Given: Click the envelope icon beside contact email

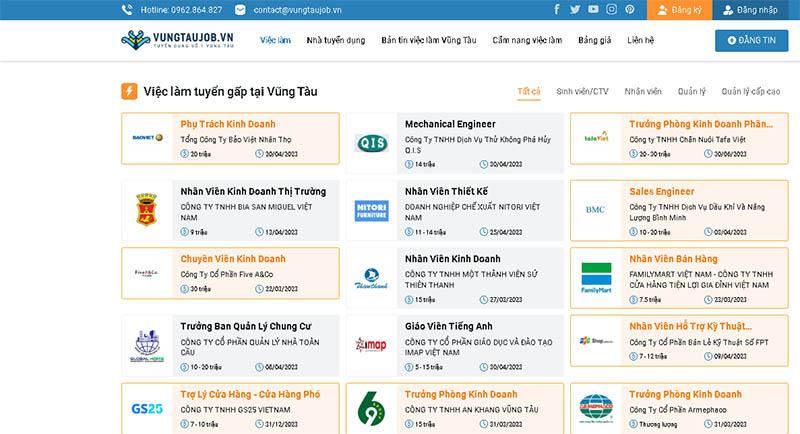Looking at the screenshot, I should 240,10.
